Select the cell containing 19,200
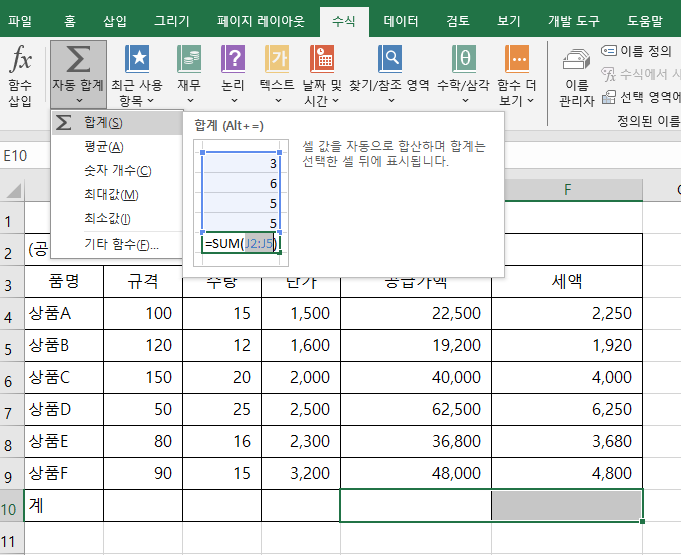 tap(416, 346)
